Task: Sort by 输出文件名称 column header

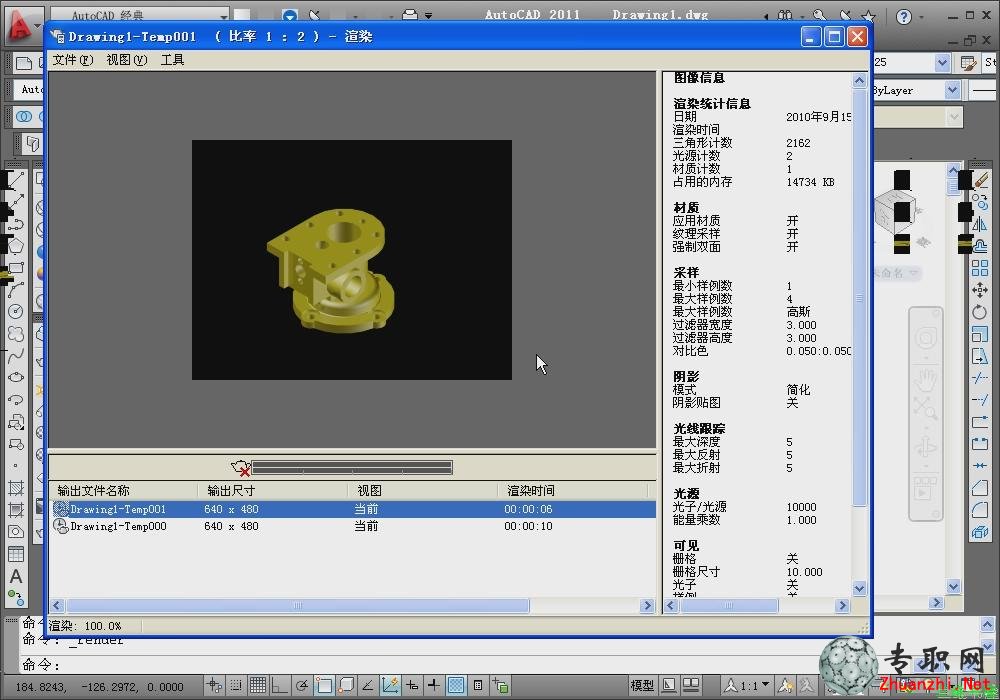Action: pos(124,490)
